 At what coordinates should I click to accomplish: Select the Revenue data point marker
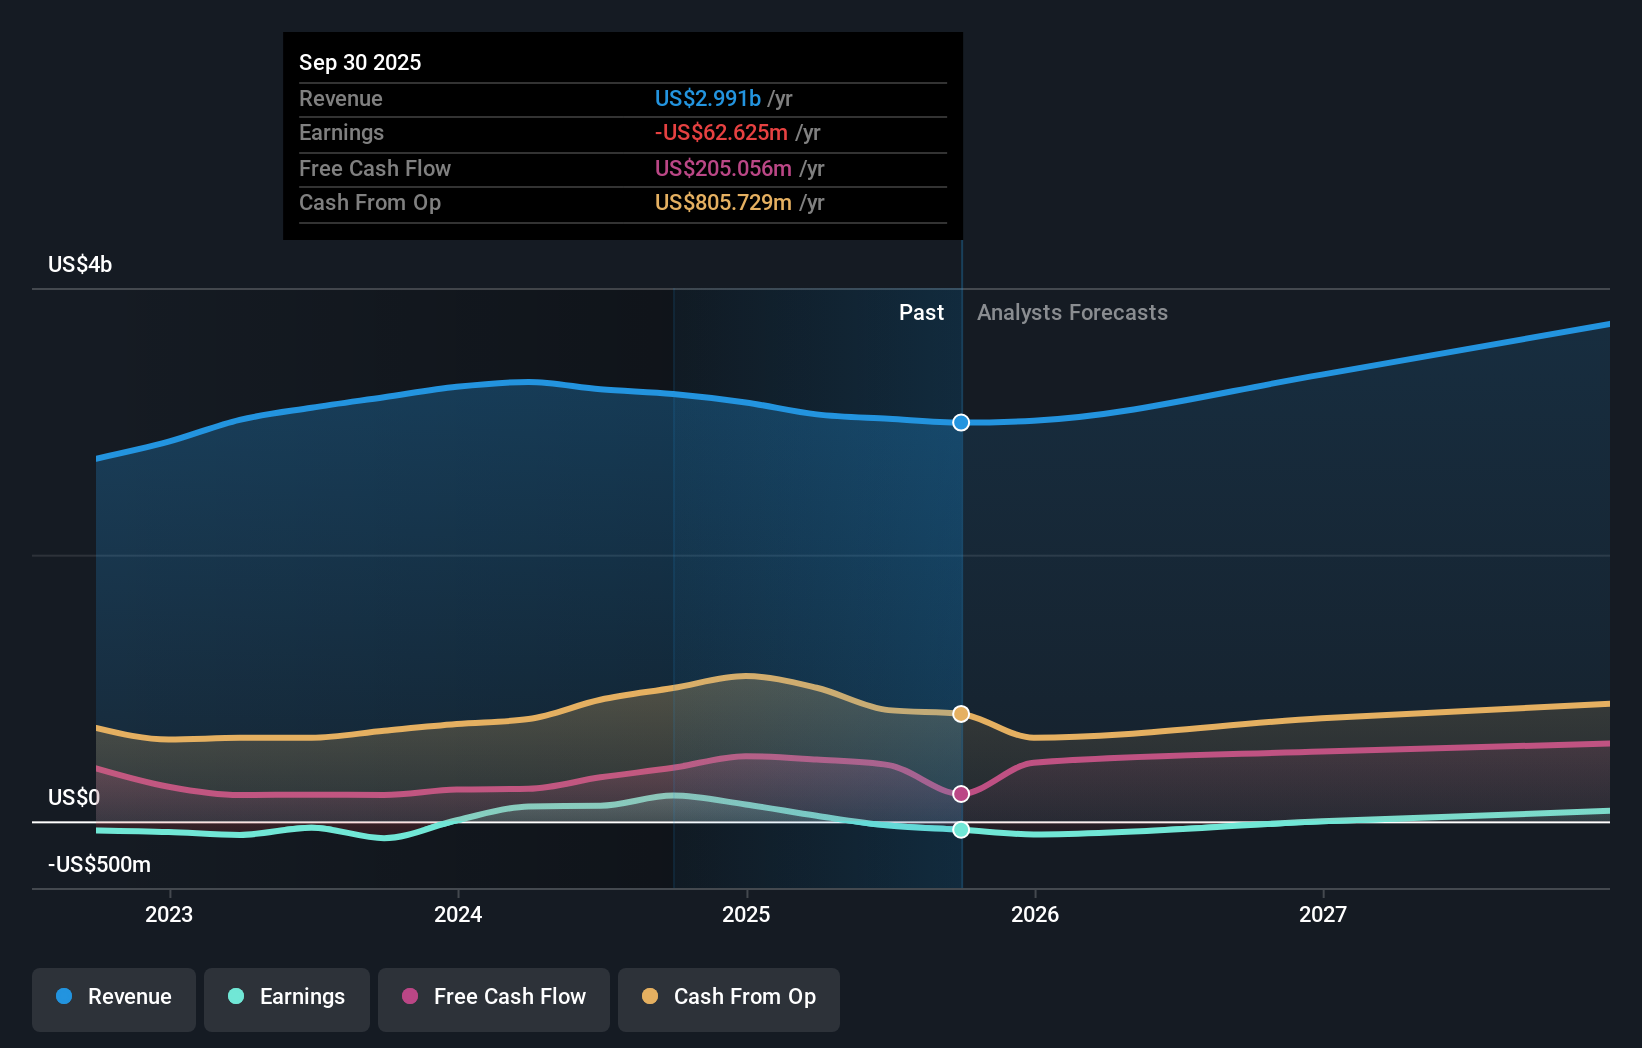(x=961, y=423)
